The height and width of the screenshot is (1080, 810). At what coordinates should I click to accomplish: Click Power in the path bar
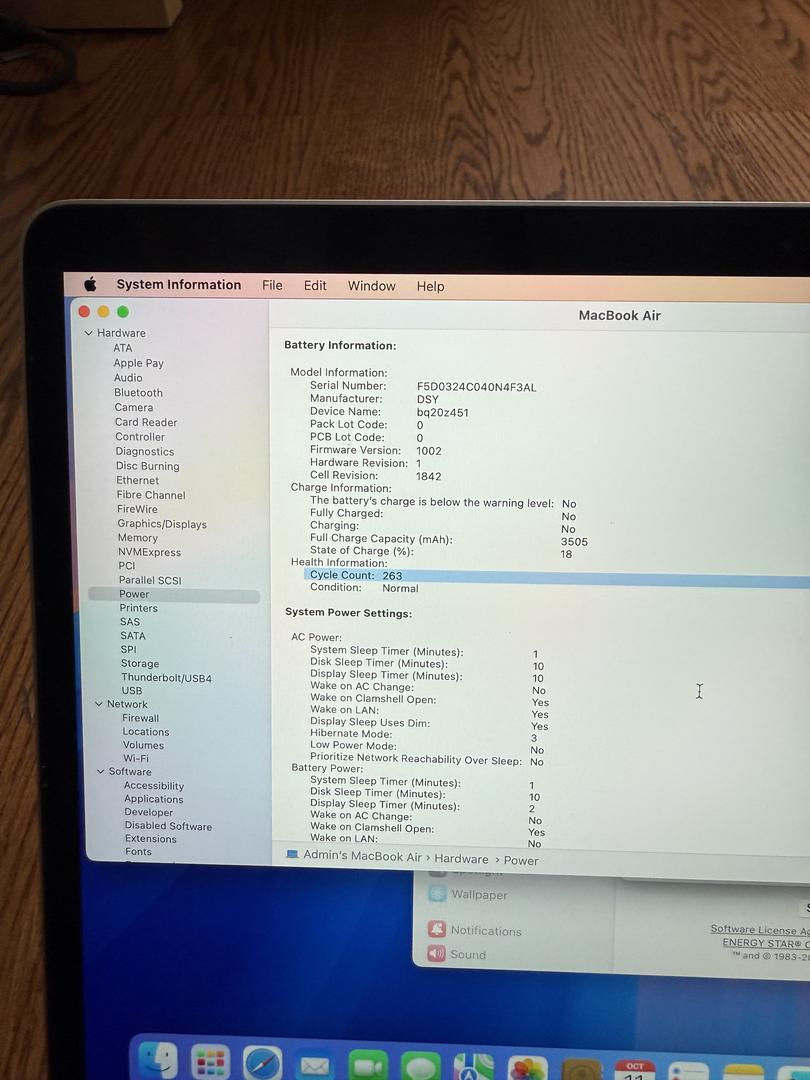pos(521,860)
